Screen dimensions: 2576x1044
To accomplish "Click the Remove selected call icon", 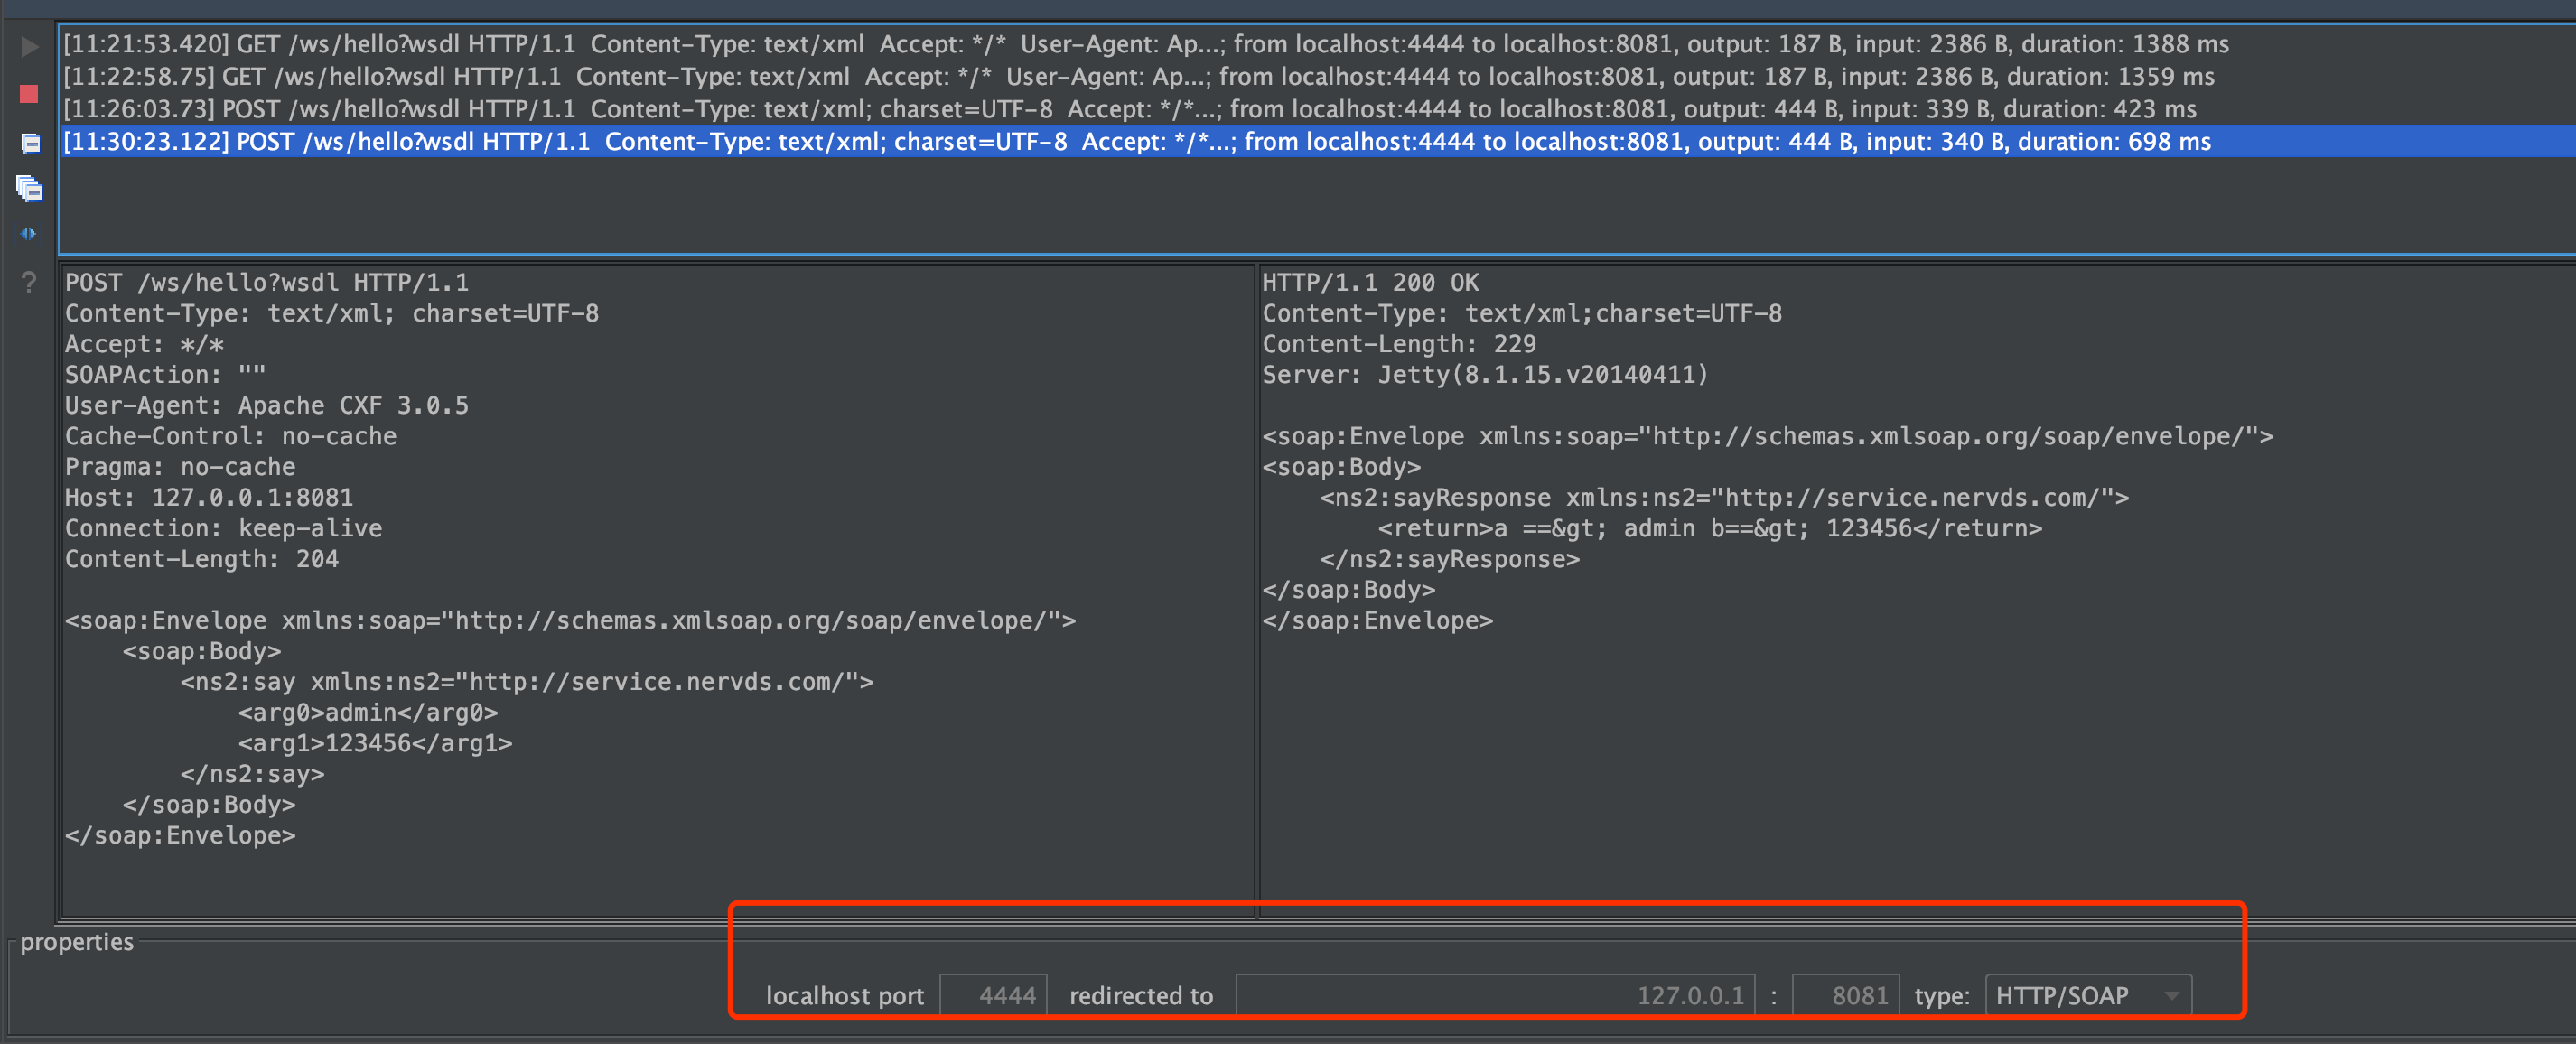I will coord(30,142).
